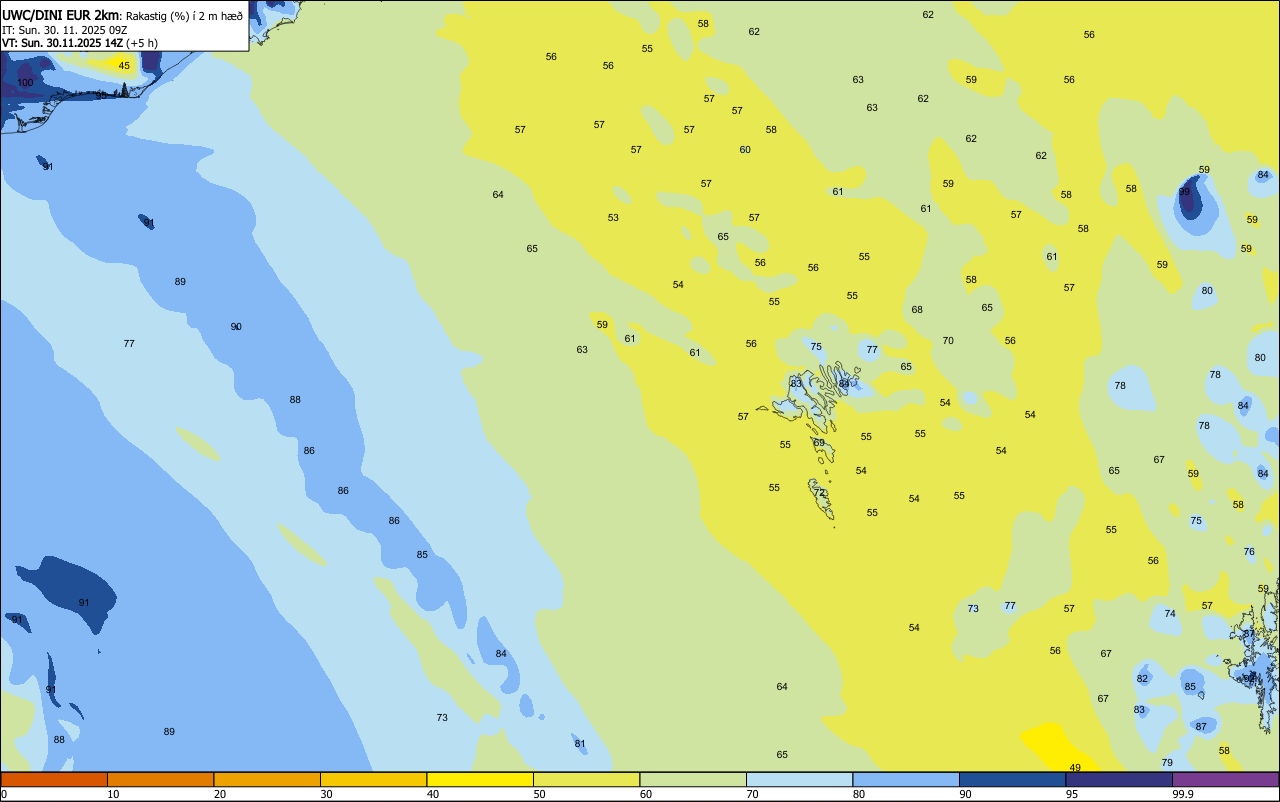Image resolution: width=1280 pixels, height=802 pixels.
Task: Click the legend scale label '10'
Action: [113, 794]
